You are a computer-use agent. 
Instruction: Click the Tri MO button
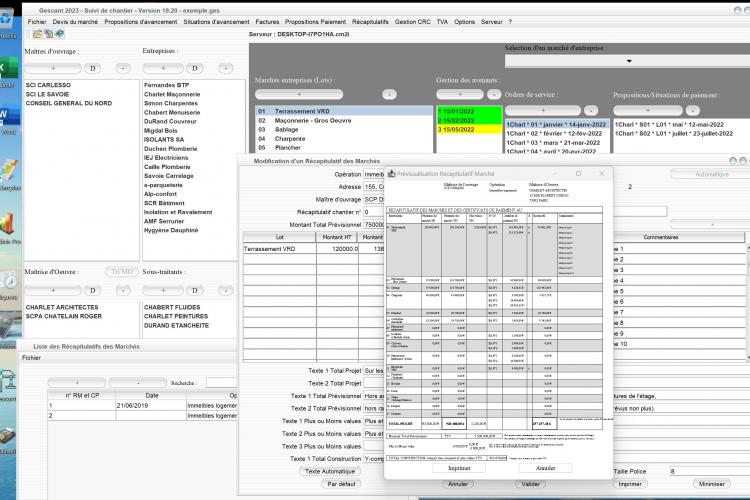[x=121, y=272]
